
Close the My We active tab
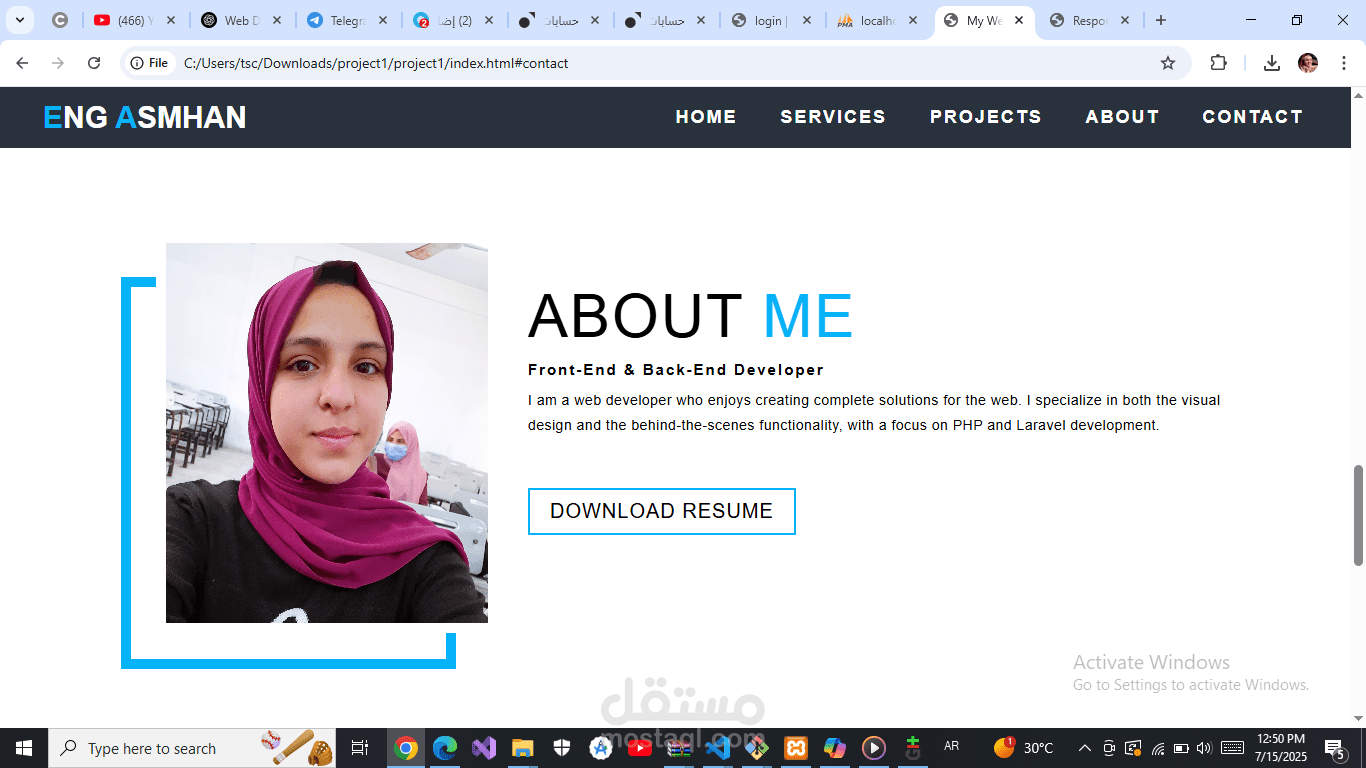click(x=1019, y=20)
